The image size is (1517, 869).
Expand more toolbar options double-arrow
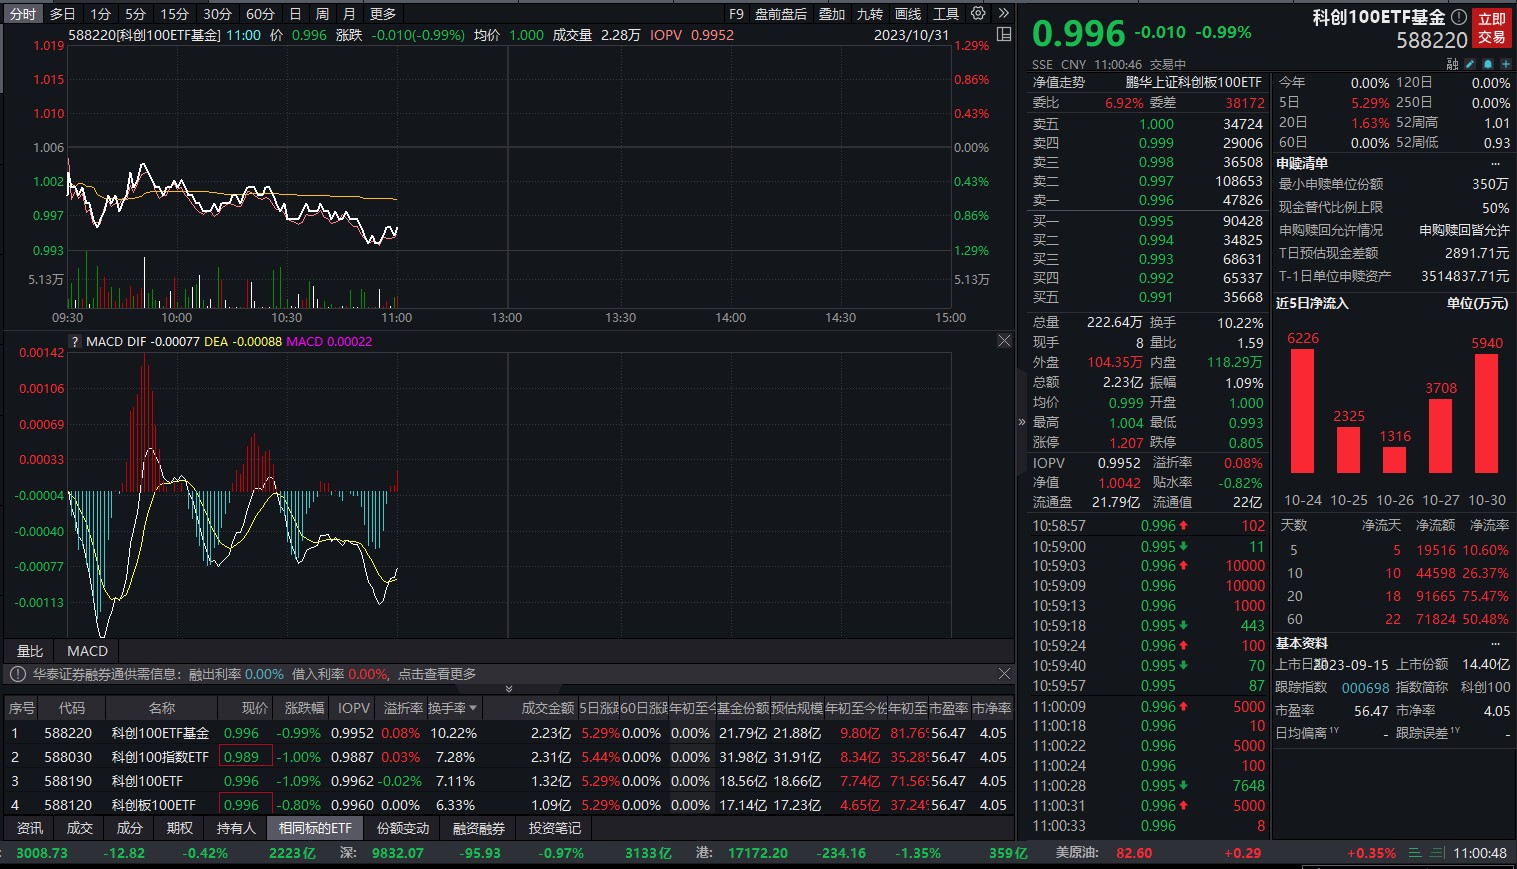[1003, 13]
